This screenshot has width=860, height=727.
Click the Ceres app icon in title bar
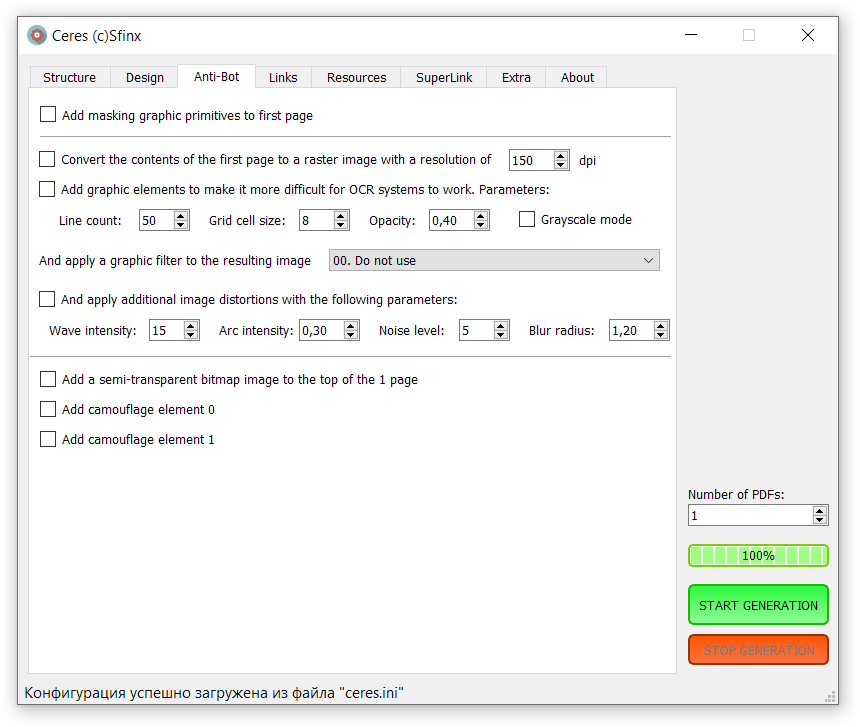coord(37,35)
